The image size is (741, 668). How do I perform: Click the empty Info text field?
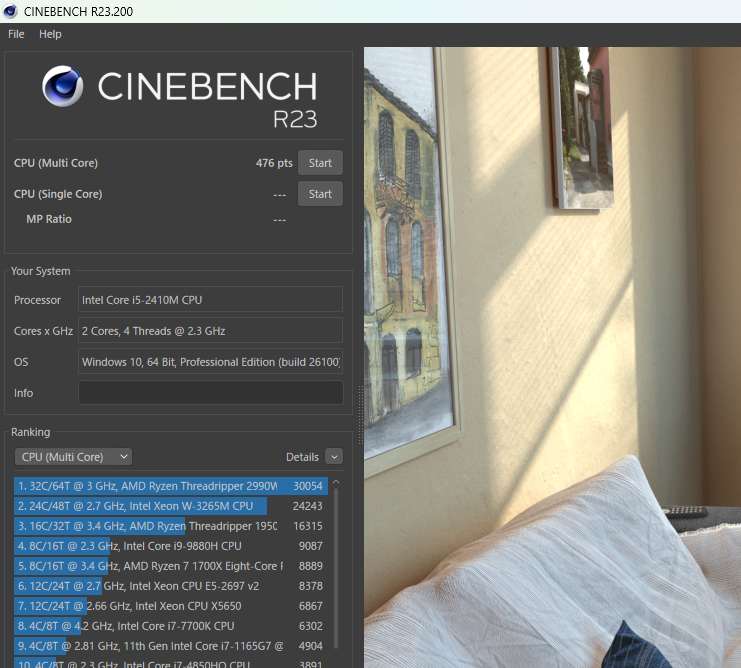[210, 393]
